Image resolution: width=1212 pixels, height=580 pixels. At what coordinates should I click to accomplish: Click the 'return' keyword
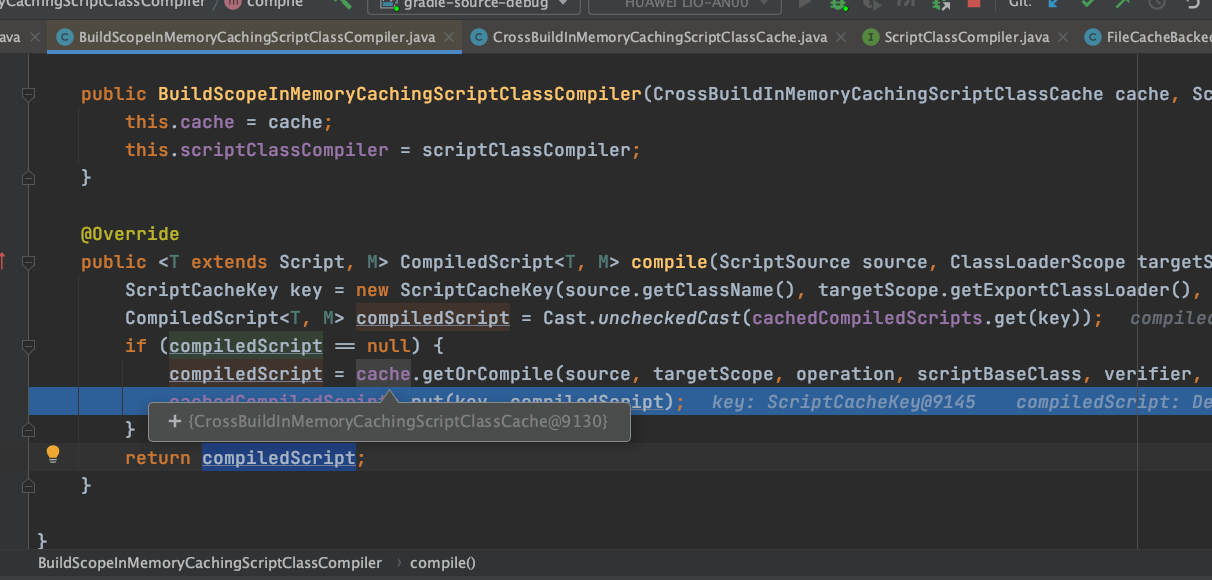coord(157,458)
